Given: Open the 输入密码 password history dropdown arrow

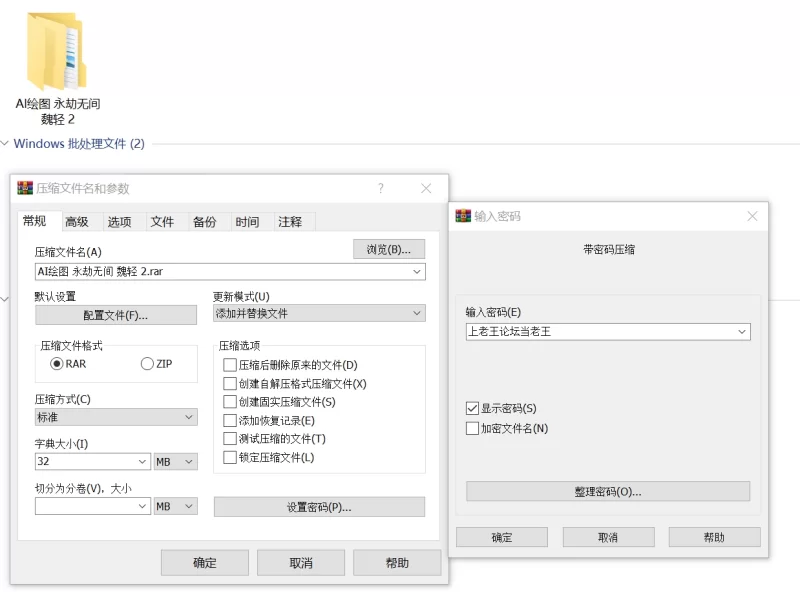Looking at the screenshot, I should 742,332.
